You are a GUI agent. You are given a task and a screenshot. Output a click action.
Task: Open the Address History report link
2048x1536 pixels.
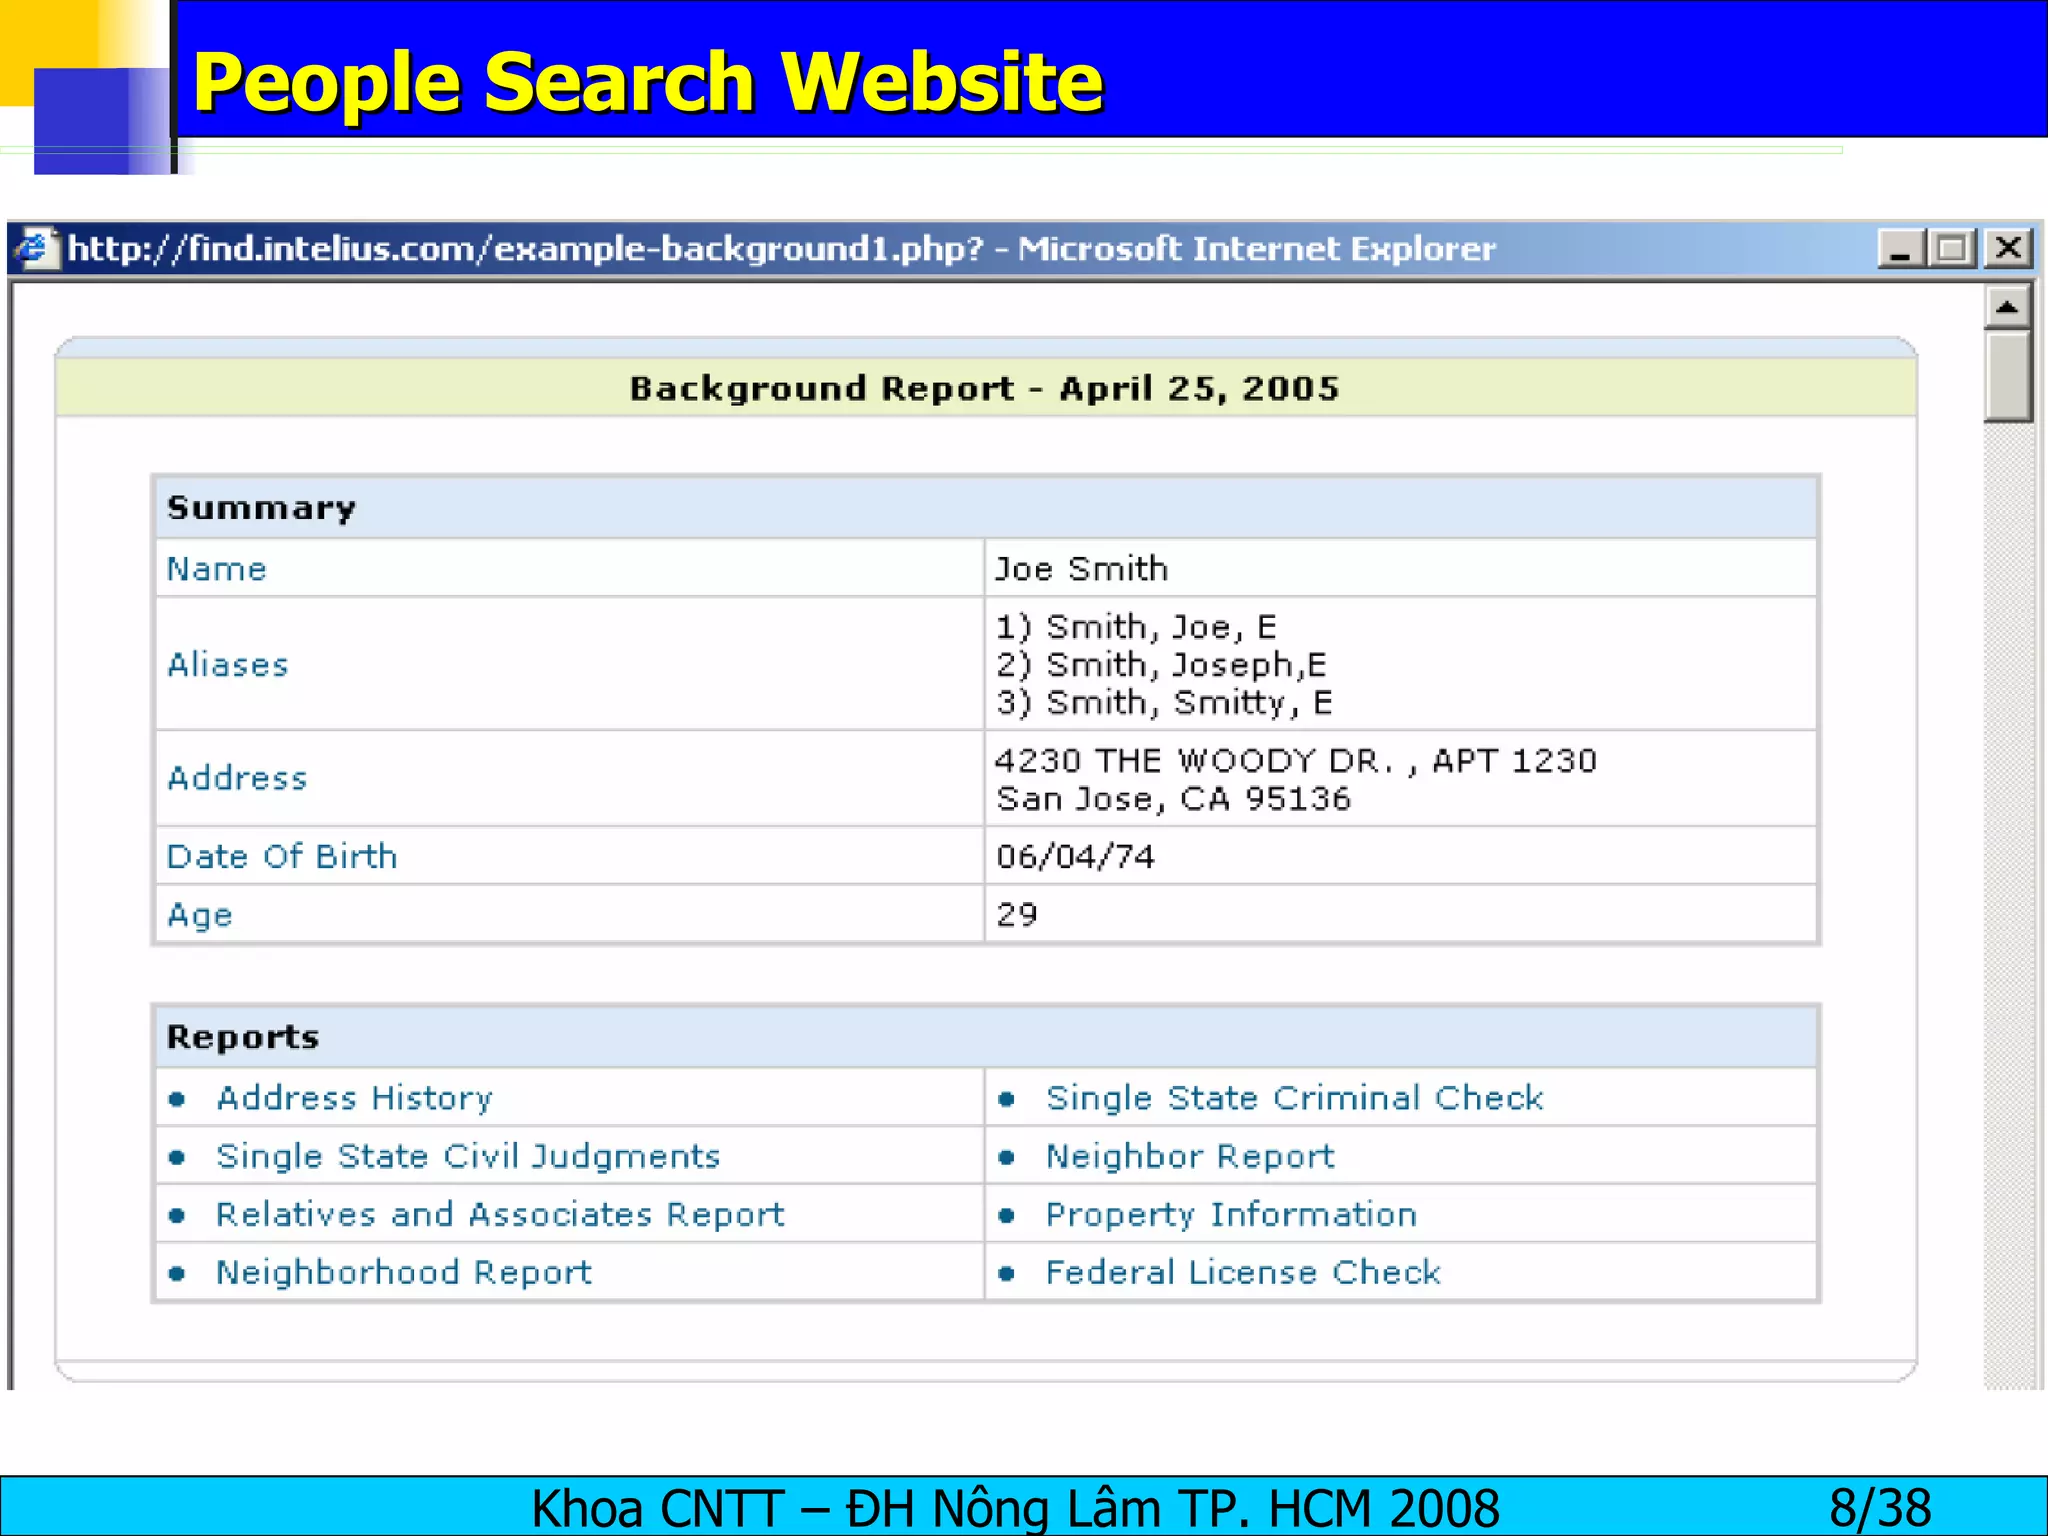(355, 1098)
